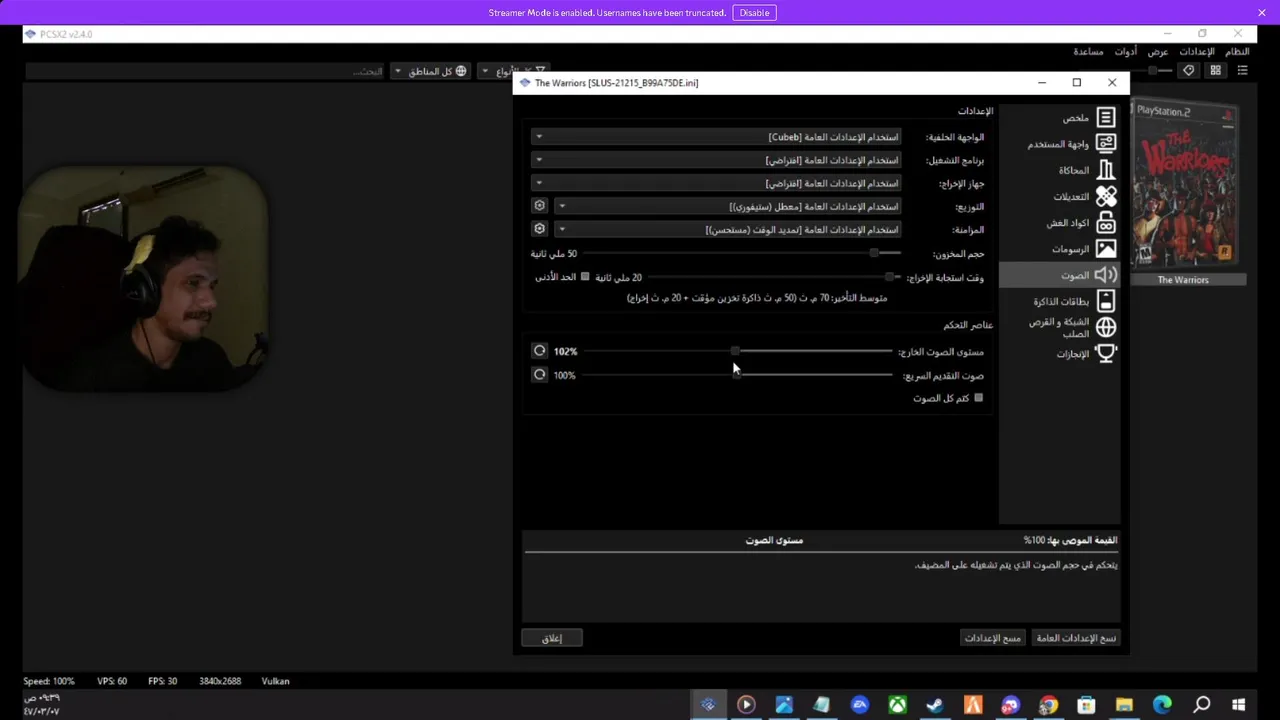Click the buffer size (حجم المخزون) slider
The height and width of the screenshot is (720, 1280).
(x=740, y=253)
